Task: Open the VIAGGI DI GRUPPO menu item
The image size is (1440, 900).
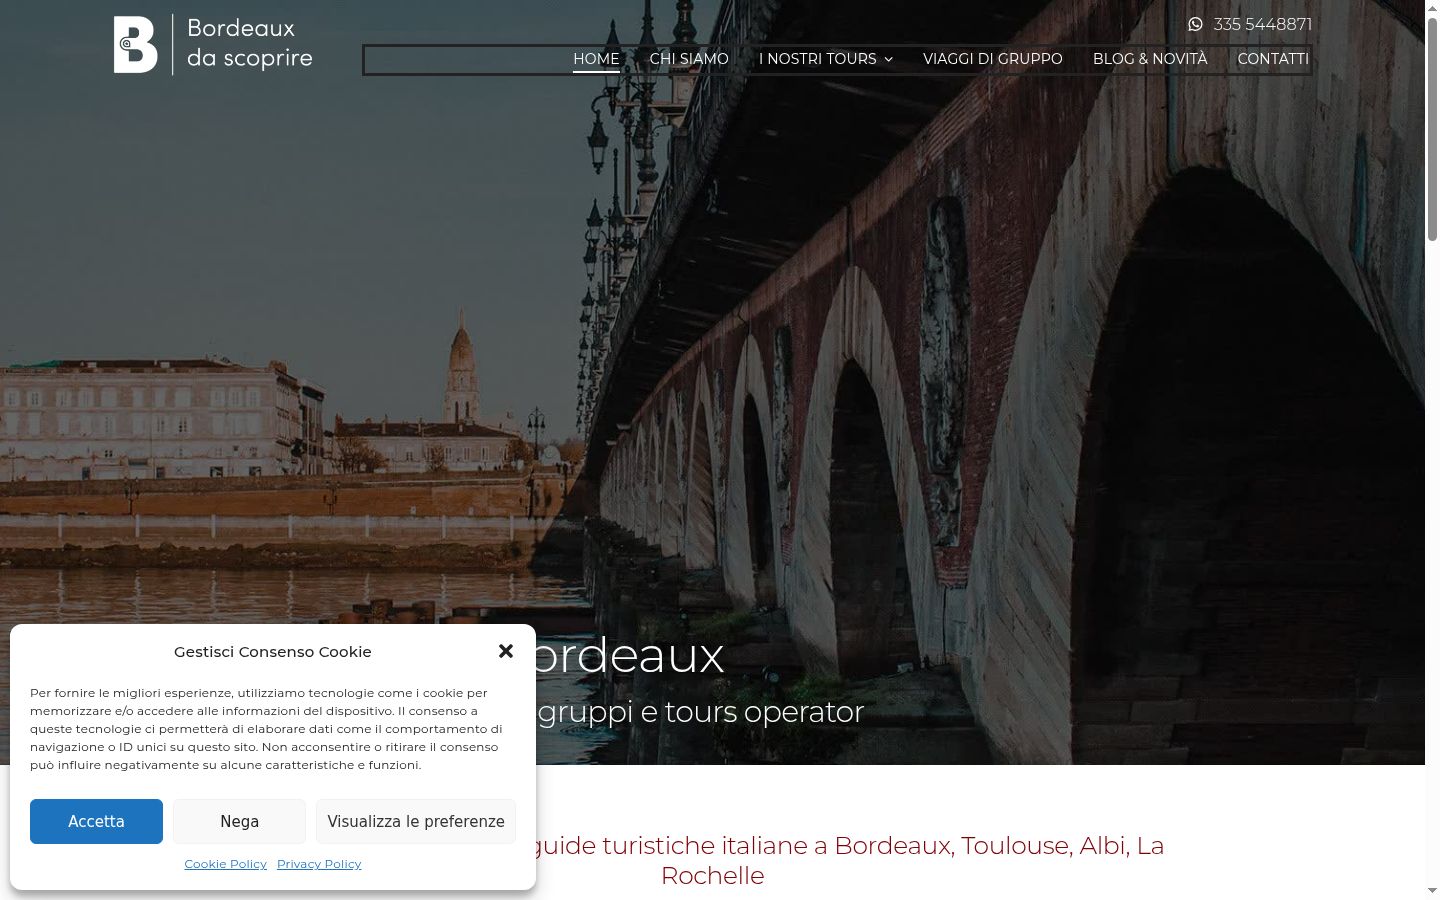Action: point(993,59)
